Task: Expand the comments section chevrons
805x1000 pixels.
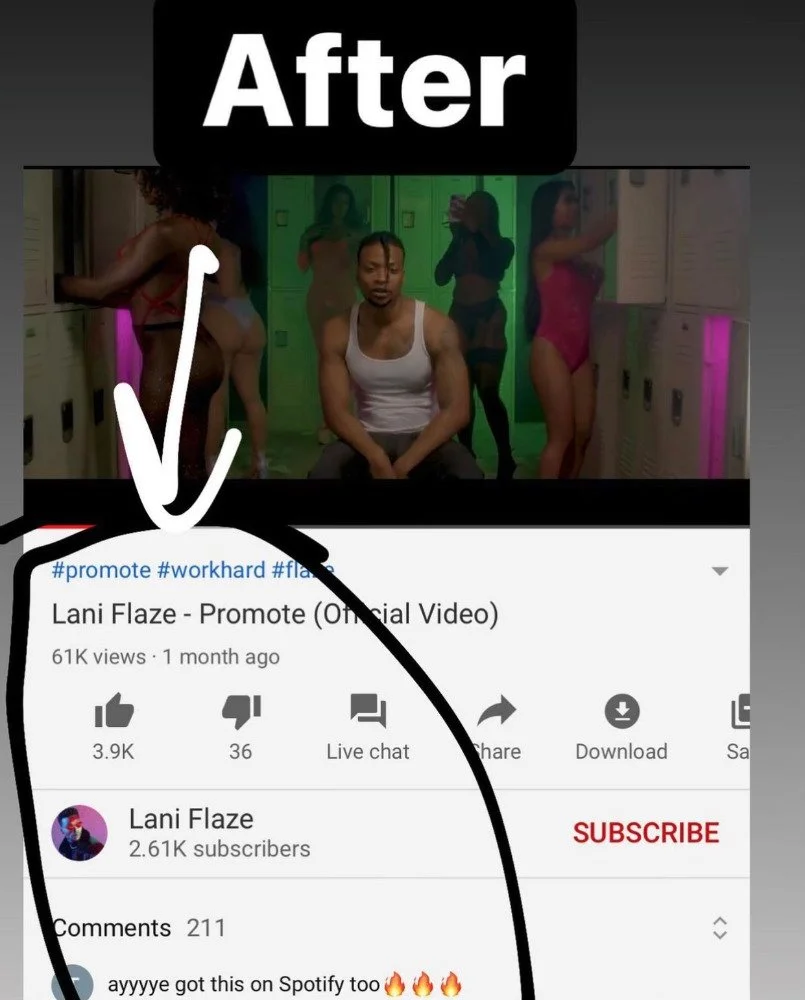Action: coord(720,928)
